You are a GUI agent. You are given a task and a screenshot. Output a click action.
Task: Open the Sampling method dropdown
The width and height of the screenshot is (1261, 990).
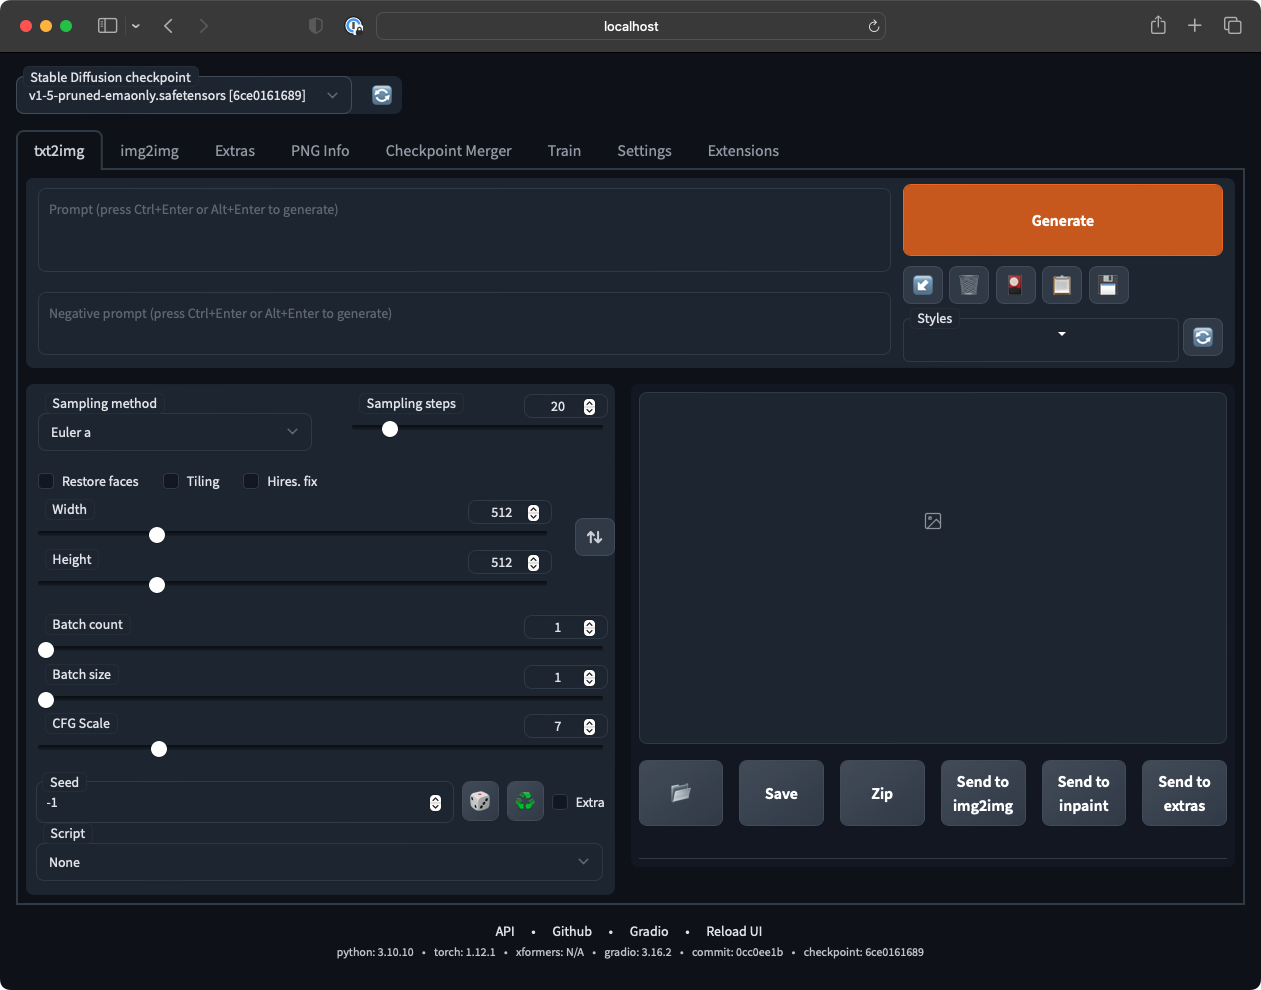(x=175, y=432)
